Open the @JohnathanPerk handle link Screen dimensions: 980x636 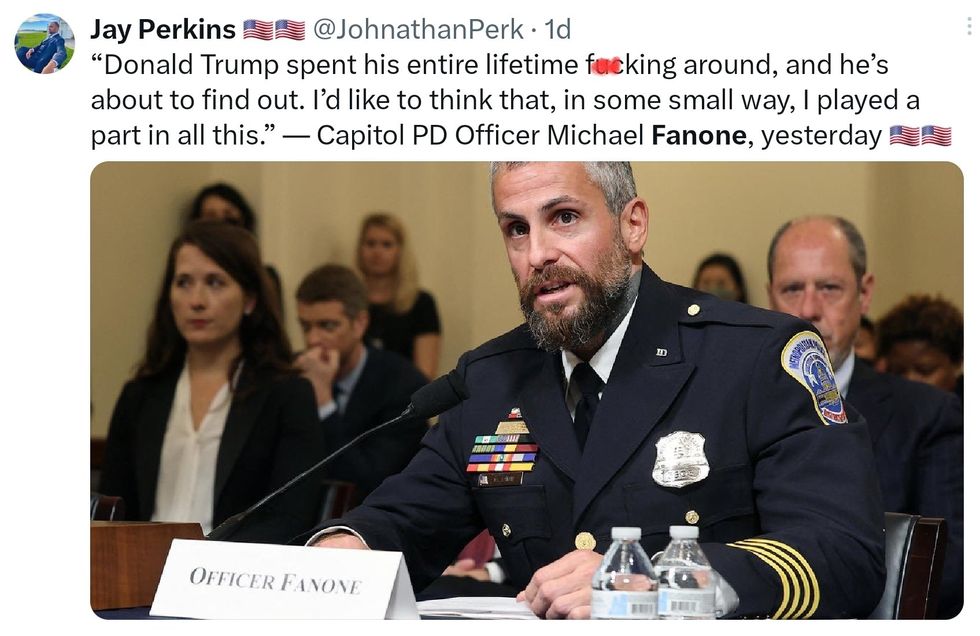pyautogui.click(x=418, y=29)
